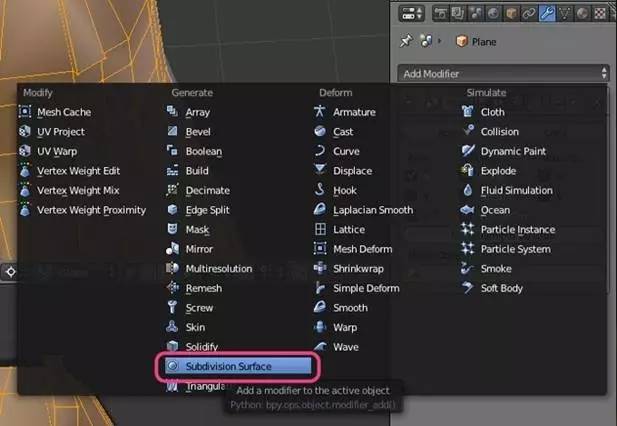Select the Mesh Deform modifier
This screenshot has height=426, width=617.
point(386,249)
